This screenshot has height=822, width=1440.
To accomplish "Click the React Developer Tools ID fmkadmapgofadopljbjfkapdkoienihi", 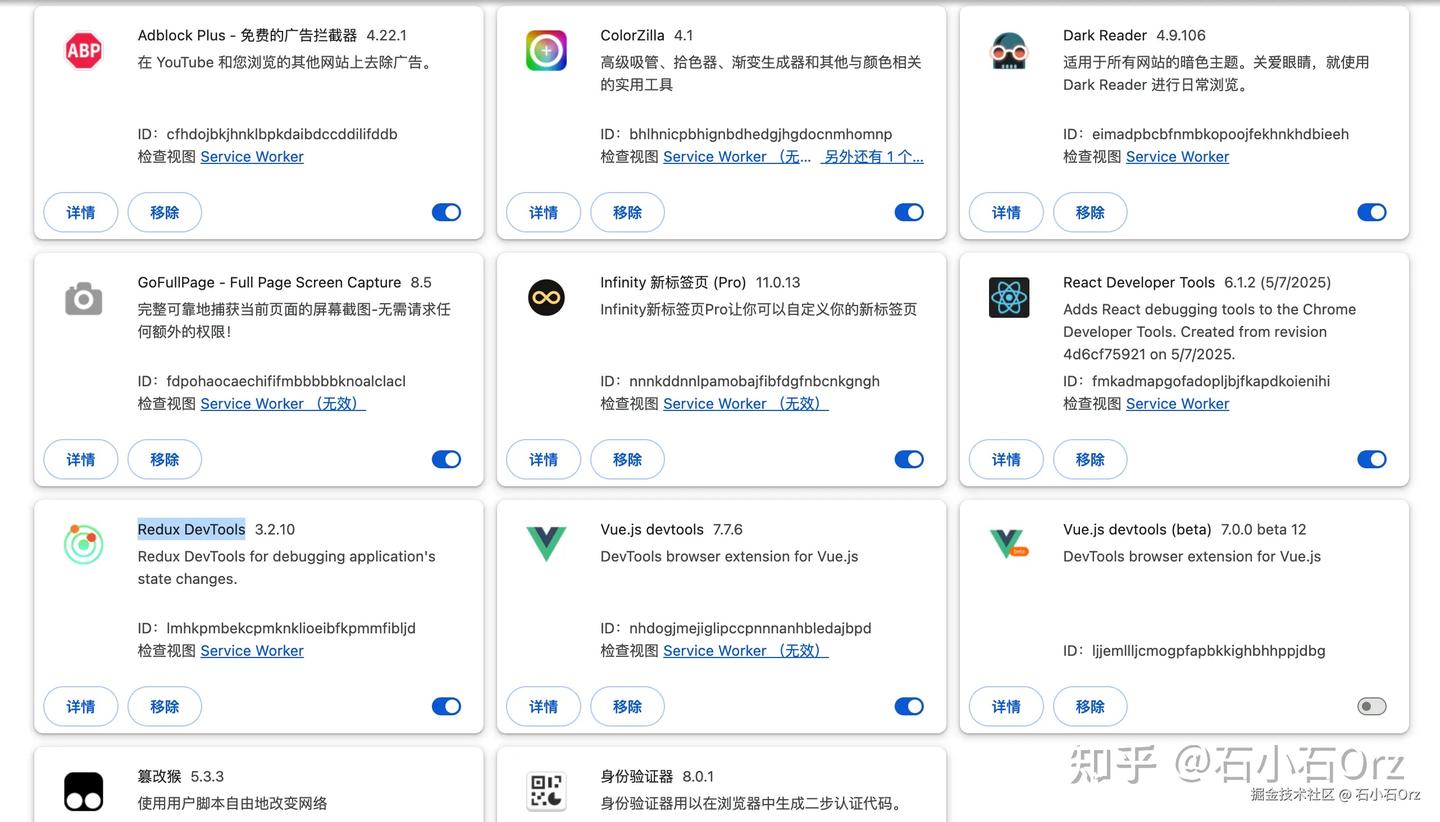I will (x=1211, y=381).
